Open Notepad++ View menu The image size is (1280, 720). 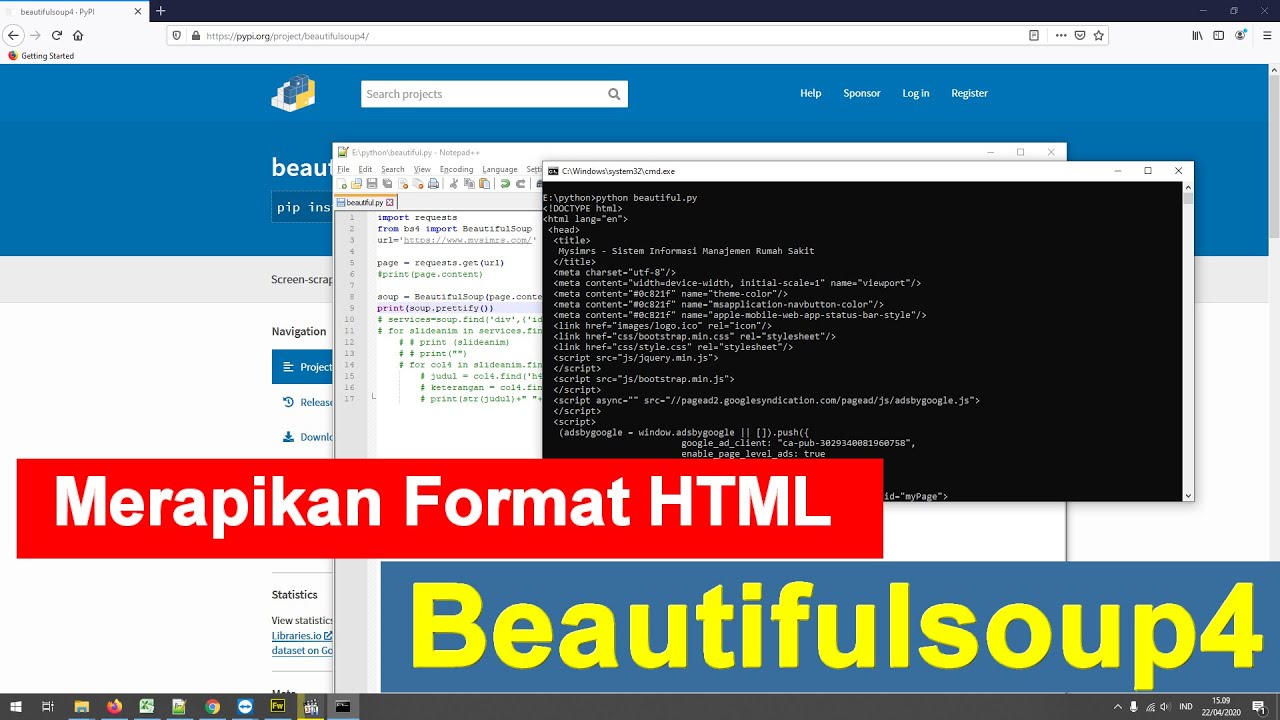click(422, 169)
